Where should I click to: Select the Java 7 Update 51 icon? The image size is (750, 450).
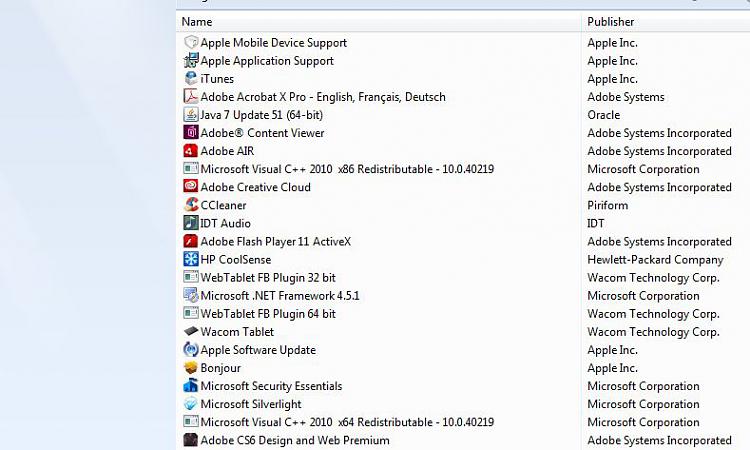(x=191, y=115)
